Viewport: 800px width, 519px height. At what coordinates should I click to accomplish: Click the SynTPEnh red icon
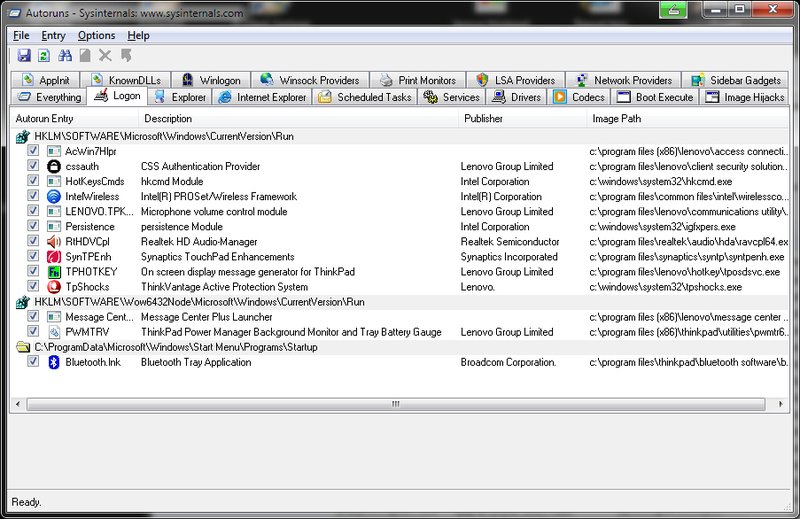54,257
